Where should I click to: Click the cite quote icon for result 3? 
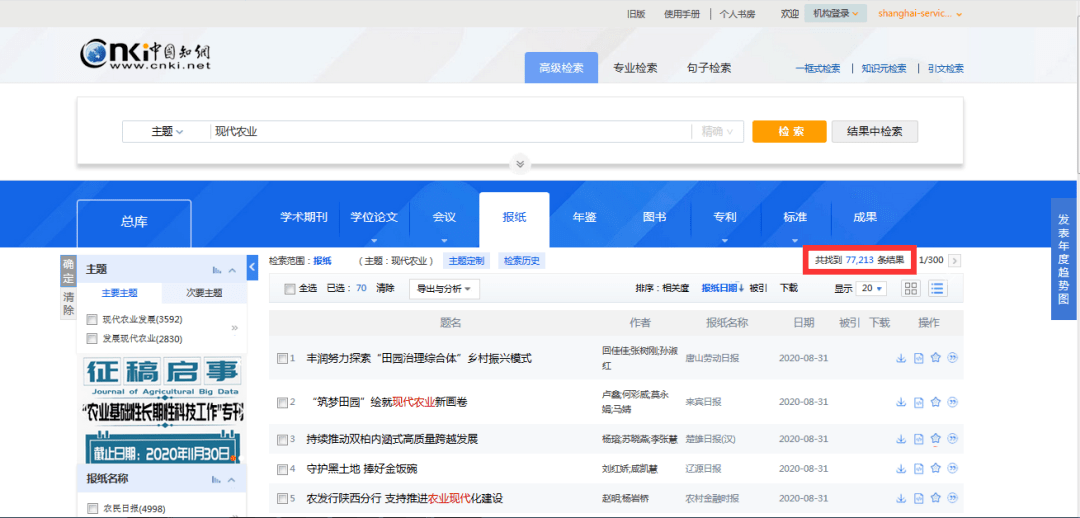(x=953, y=439)
